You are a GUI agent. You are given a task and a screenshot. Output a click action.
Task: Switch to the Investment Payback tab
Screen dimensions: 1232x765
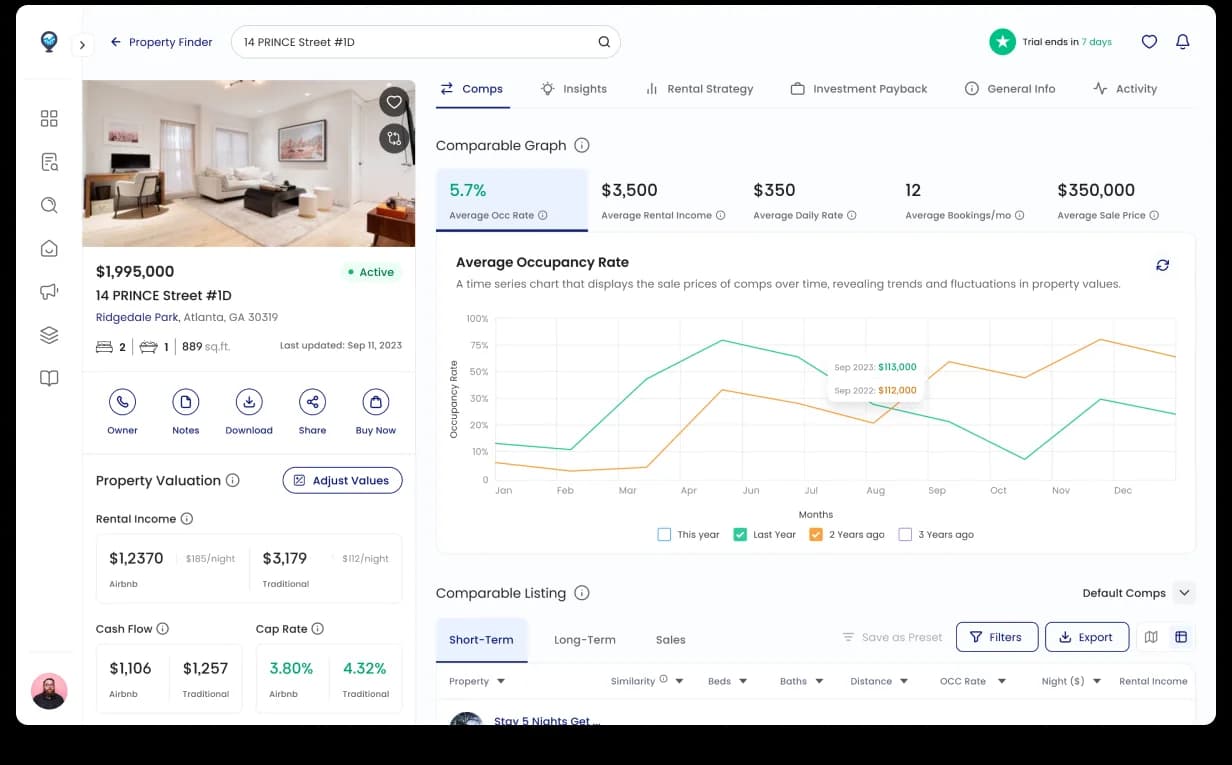(859, 89)
